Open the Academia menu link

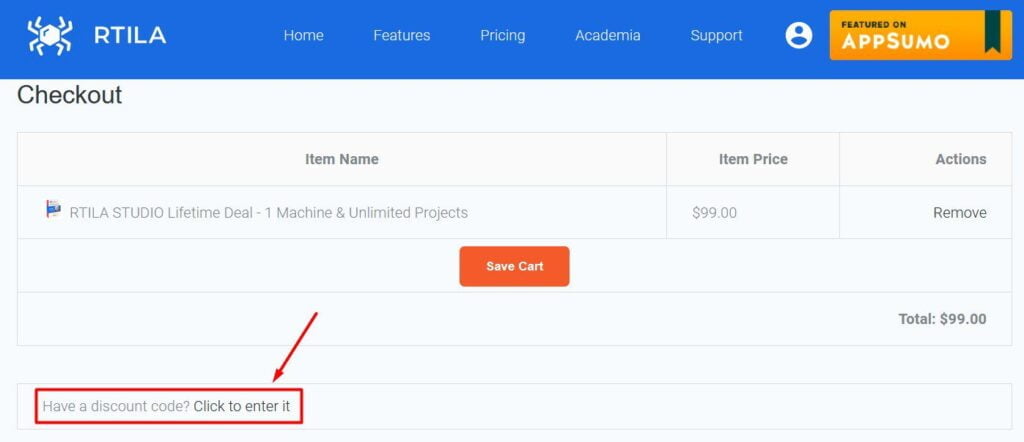coord(608,35)
